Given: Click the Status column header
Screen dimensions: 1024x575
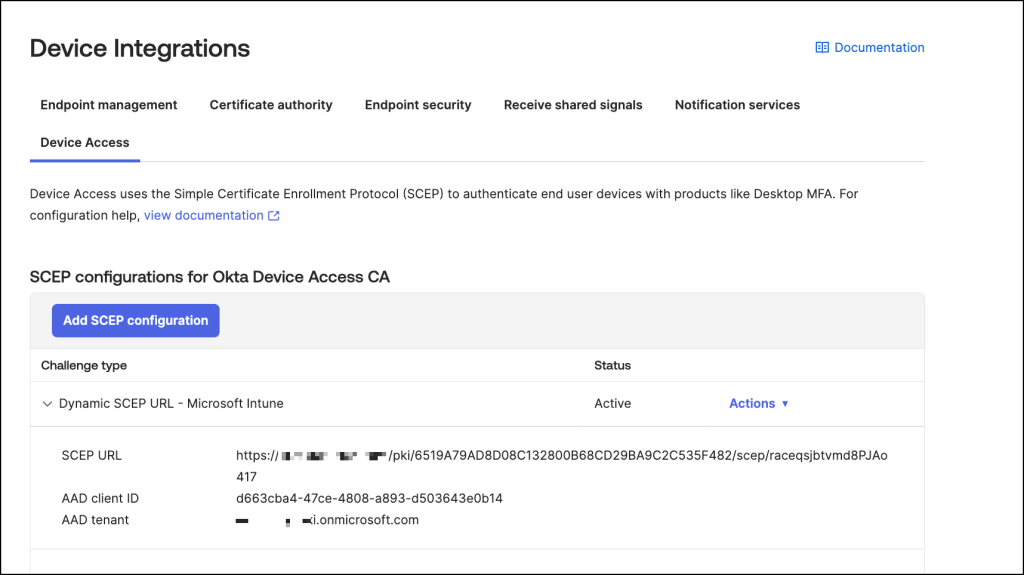Looking at the screenshot, I should [x=612, y=366].
